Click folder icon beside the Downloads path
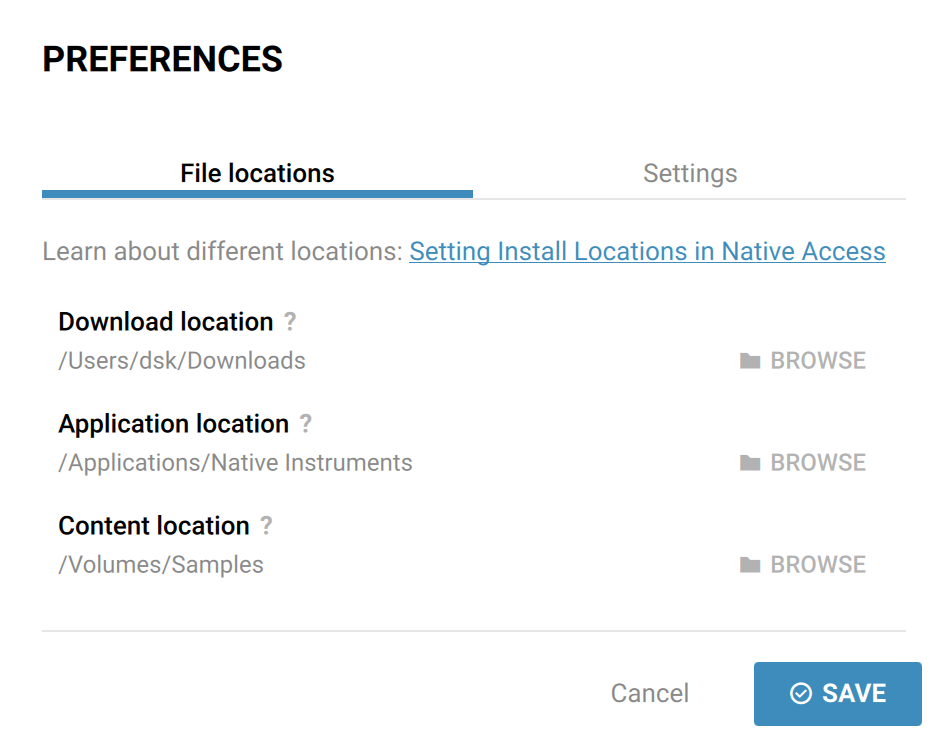 750,361
